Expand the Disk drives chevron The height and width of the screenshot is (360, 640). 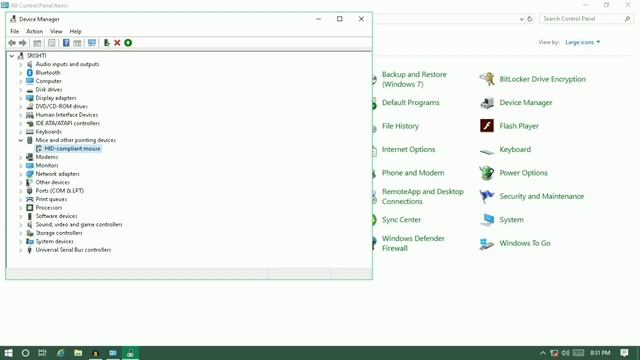(20, 89)
